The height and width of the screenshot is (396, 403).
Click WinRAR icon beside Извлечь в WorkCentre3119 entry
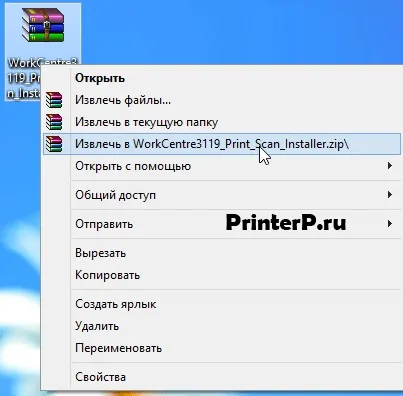click(54, 144)
